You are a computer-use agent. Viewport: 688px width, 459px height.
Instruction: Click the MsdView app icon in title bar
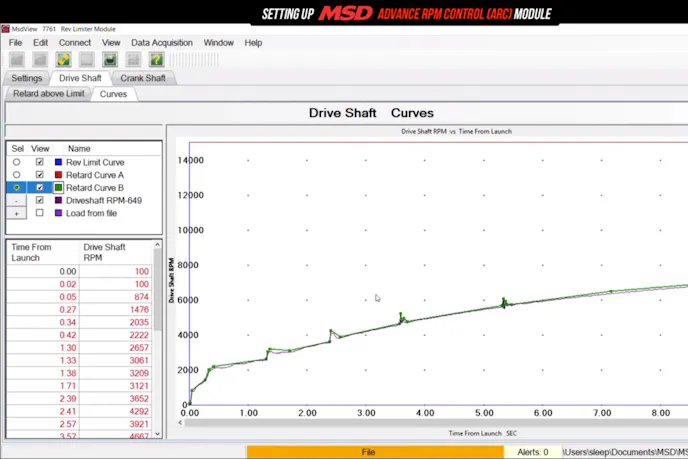coord(5,29)
